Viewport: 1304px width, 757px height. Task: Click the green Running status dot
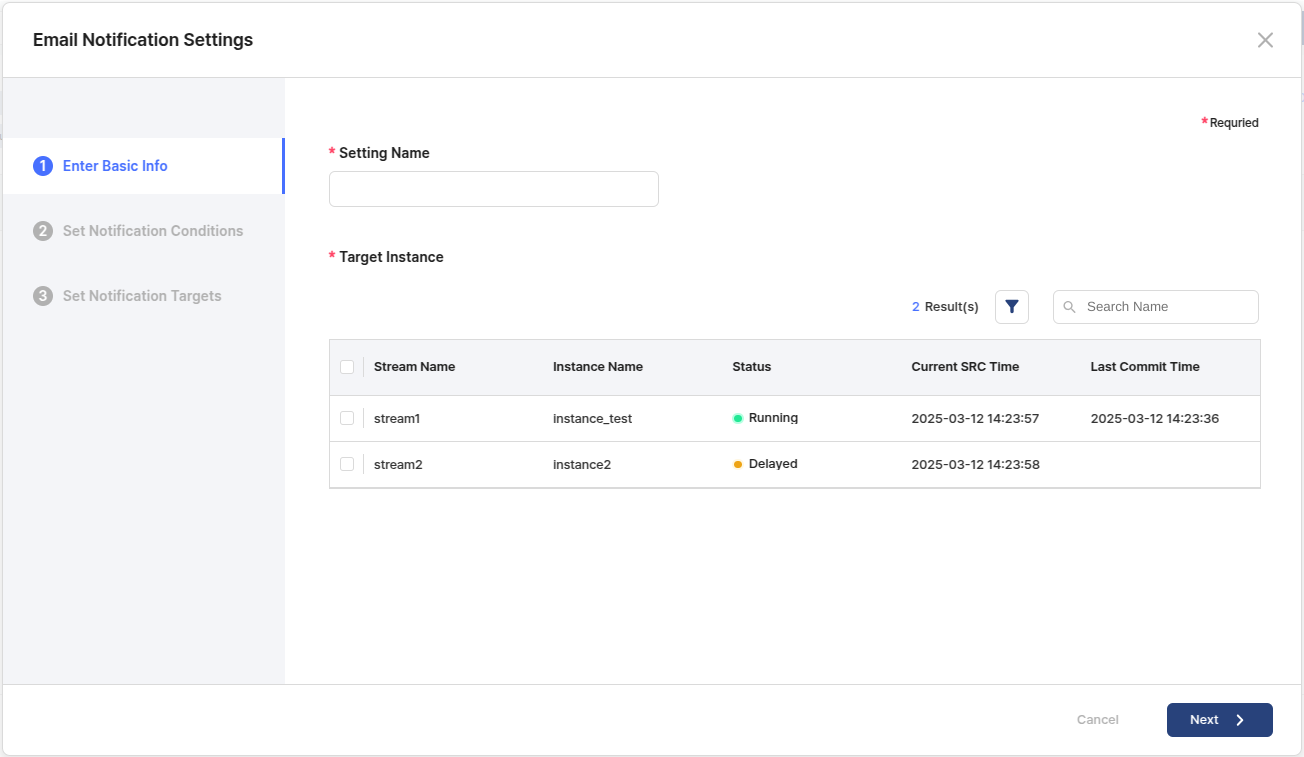(x=738, y=419)
